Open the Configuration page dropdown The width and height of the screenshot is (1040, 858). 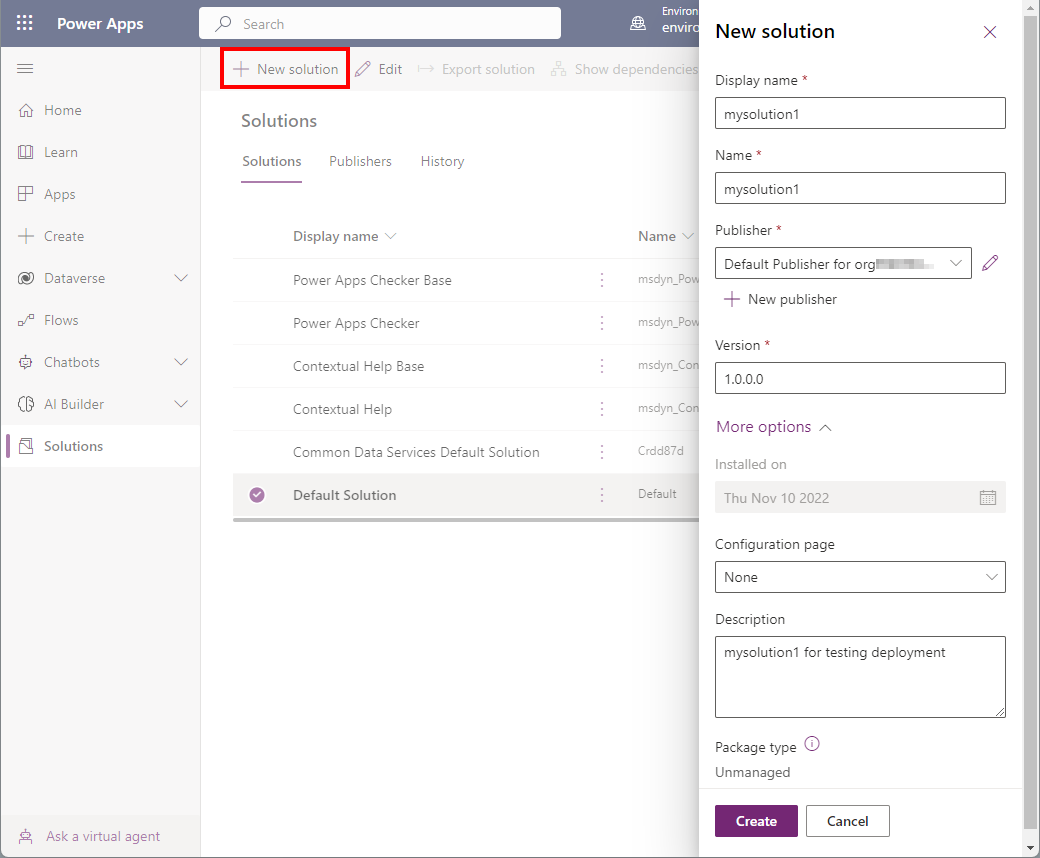(x=860, y=577)
